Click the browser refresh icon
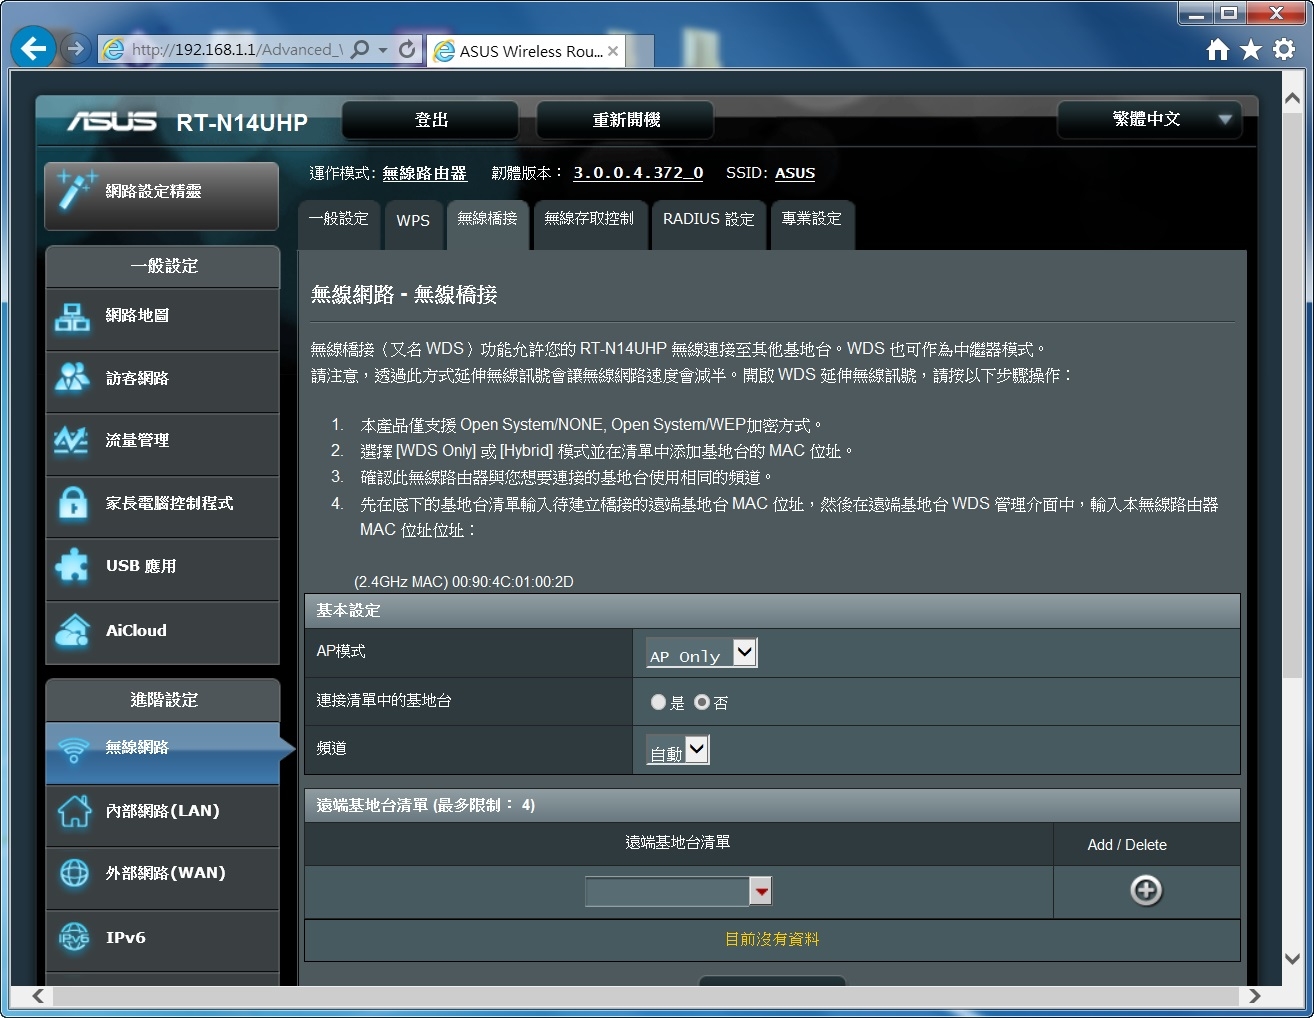The image size is (1314, 1018). (407, 49)
